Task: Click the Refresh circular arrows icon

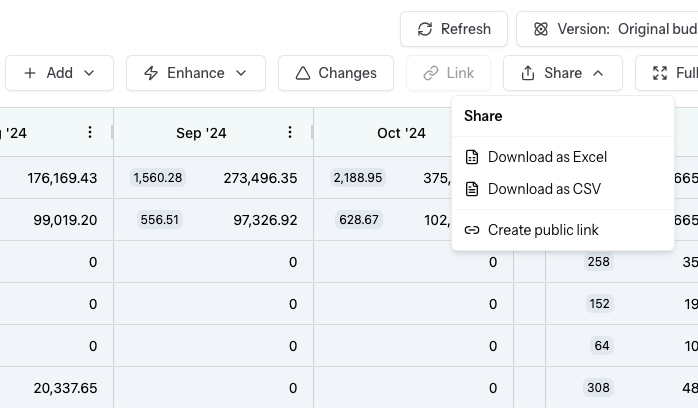Action: point(425,29)
